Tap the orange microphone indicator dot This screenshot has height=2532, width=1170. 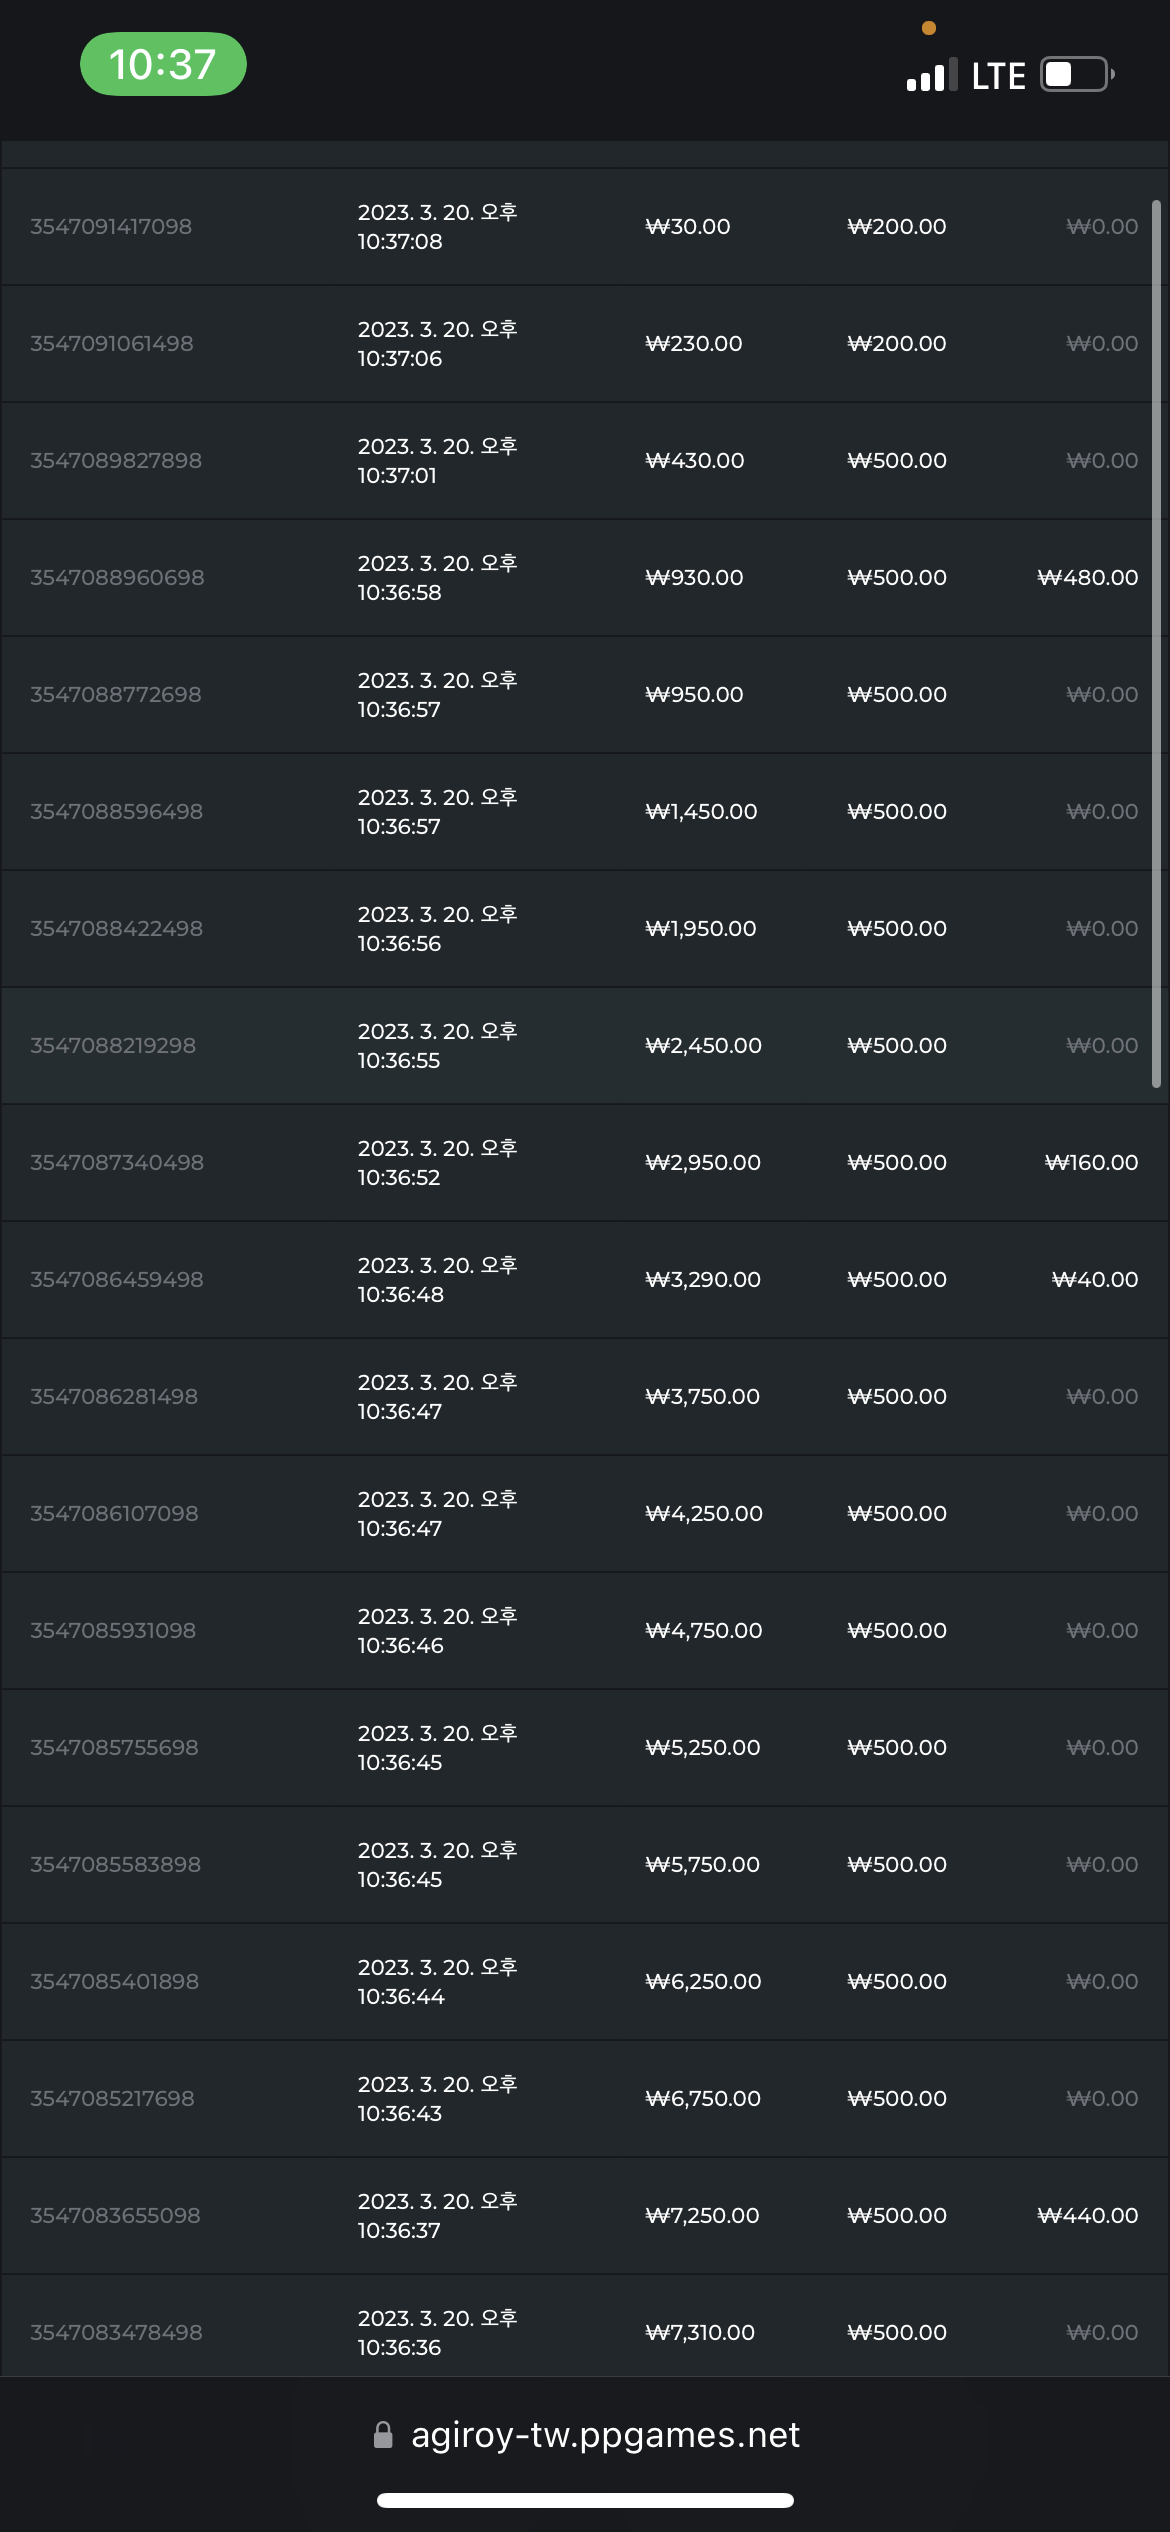929,28
